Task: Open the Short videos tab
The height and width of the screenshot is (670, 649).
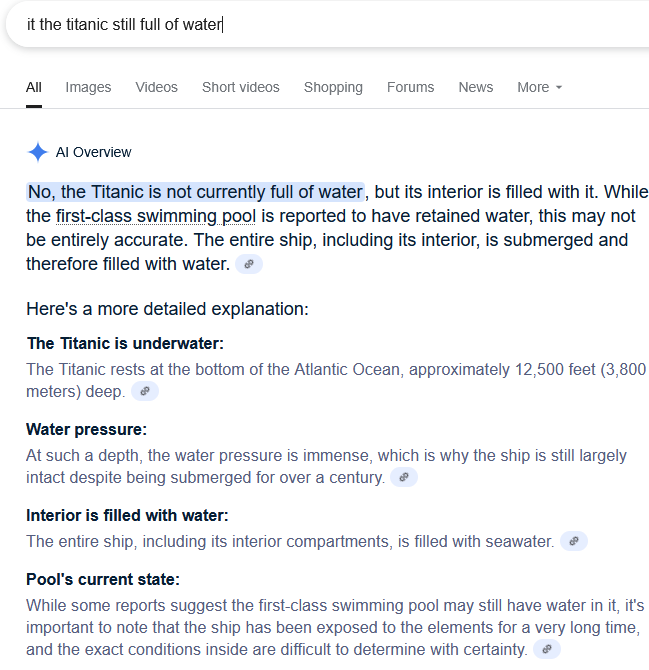Action: (241, 87)
